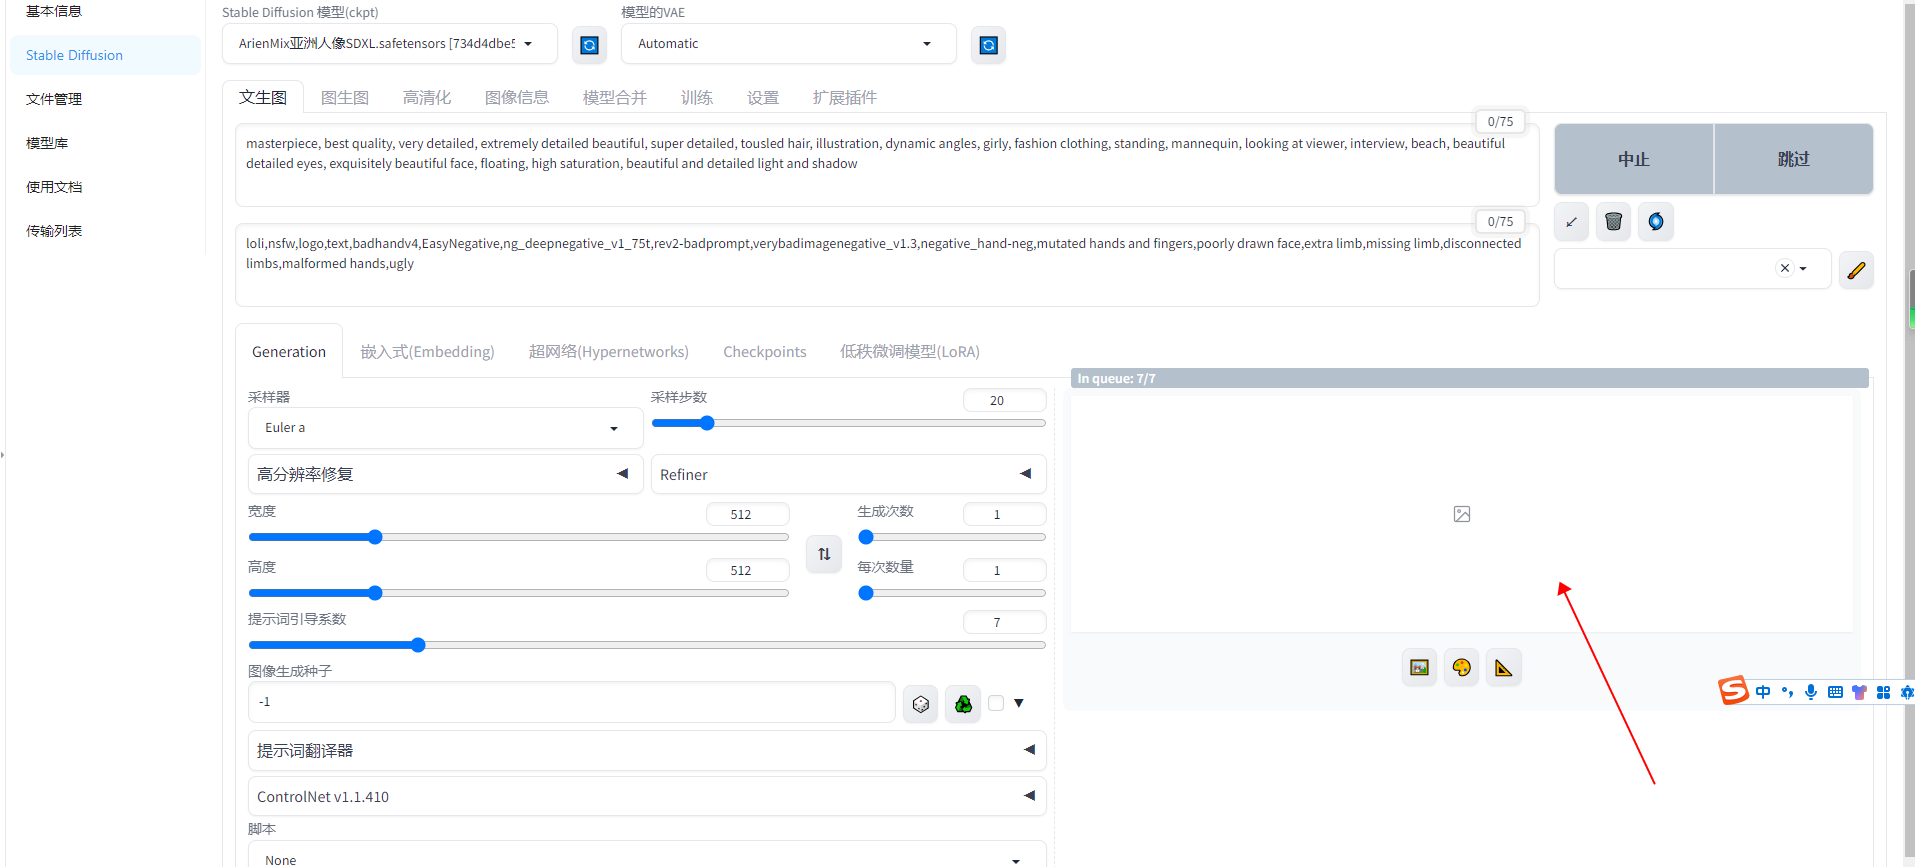The width and height of the screenshot is (1915, 867).
Task: Click the 跳过 skip button
Action: pos(1794,159)
